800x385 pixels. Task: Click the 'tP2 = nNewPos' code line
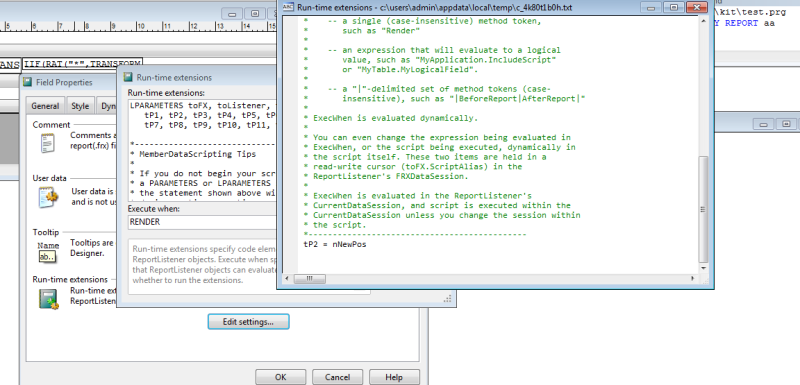pos(335,244)
